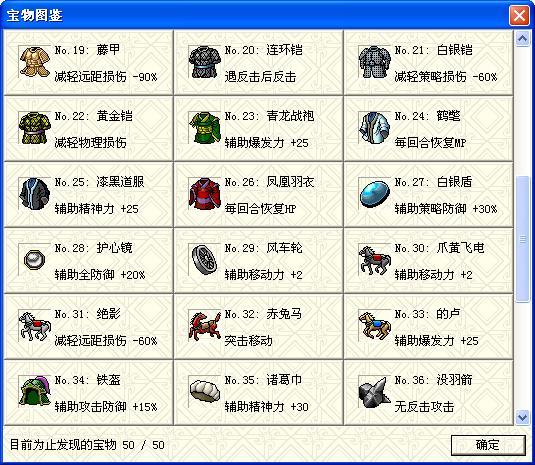The image size is (535, 465).
Task: Click the vertical scrollbar thumb
Action: click(522, 239)
